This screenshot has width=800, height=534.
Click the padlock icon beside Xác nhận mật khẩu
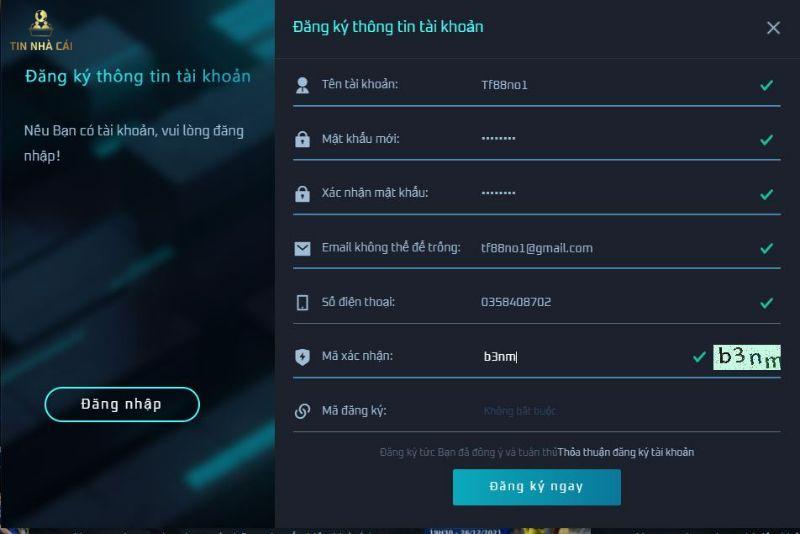302,194
